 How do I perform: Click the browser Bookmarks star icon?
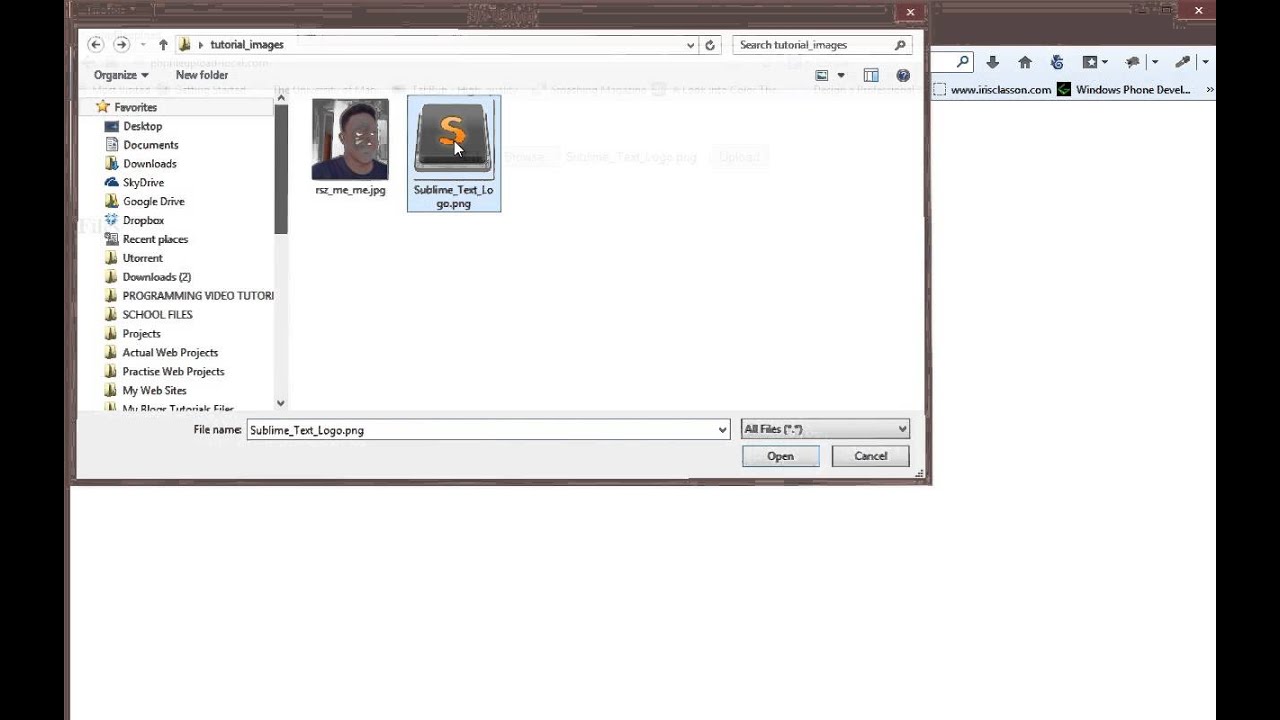[x=1090, y=62]
